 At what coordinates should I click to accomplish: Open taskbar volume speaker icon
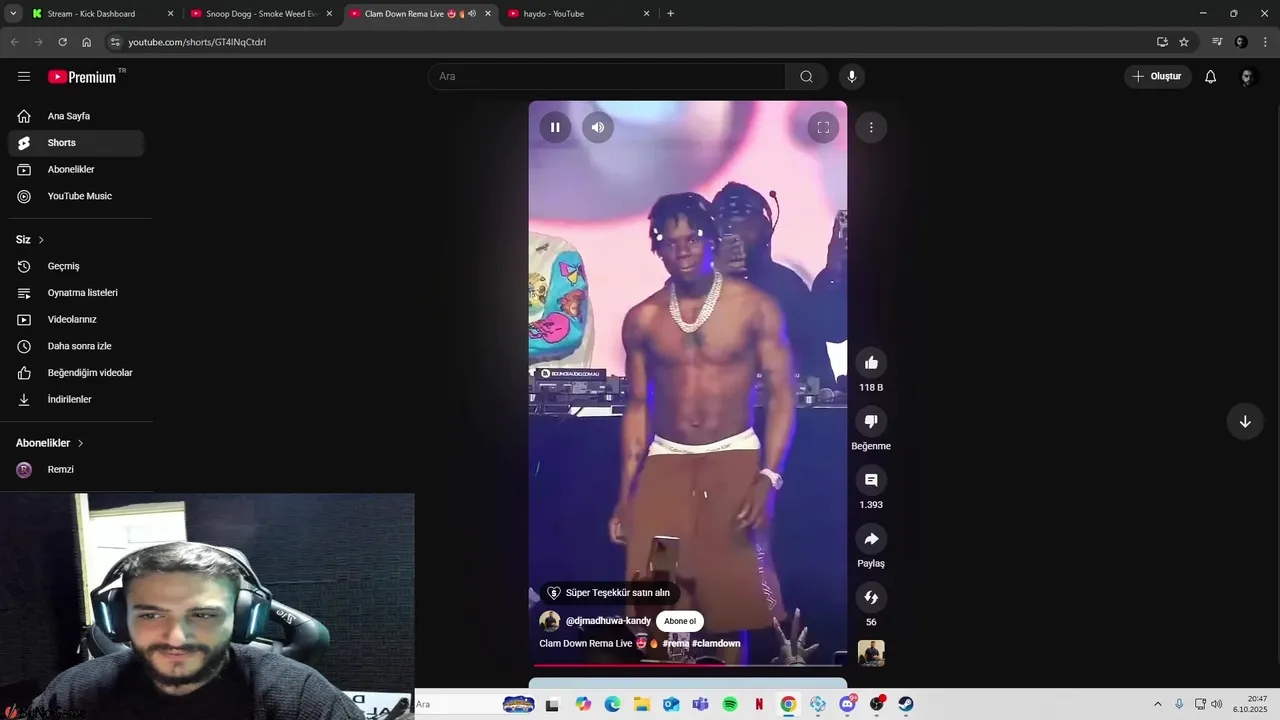click(1217, 704)
